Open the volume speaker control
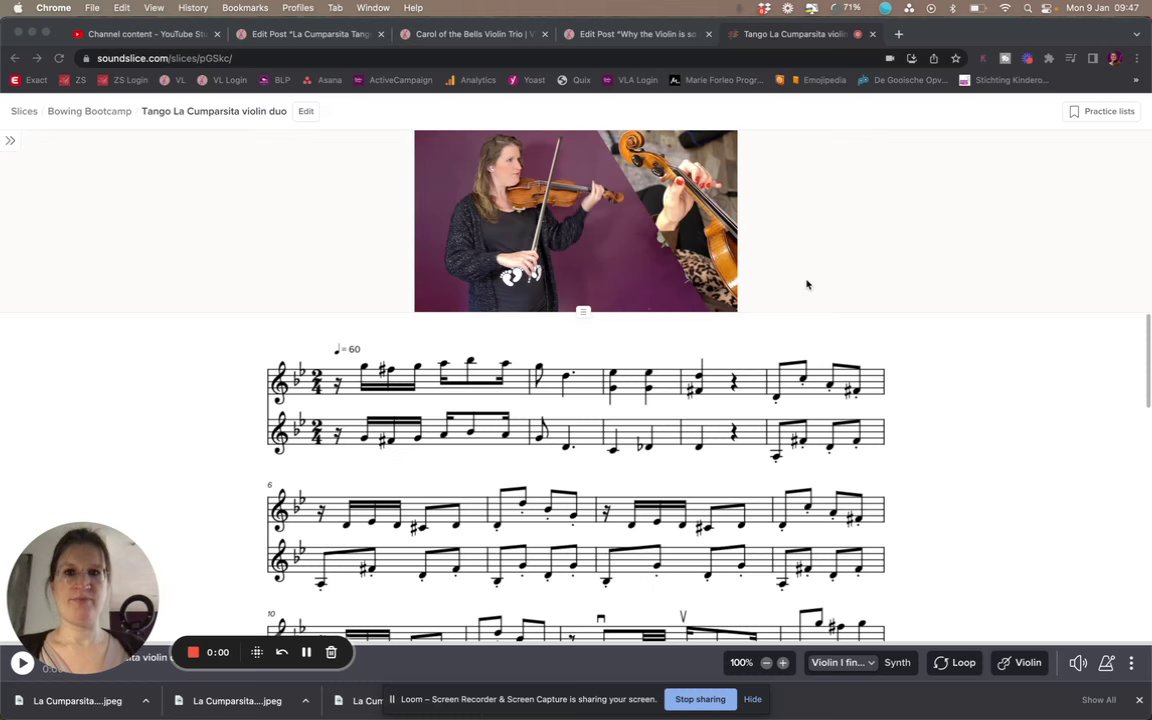Screen dimensions: 1152x720 [1078, 663]
